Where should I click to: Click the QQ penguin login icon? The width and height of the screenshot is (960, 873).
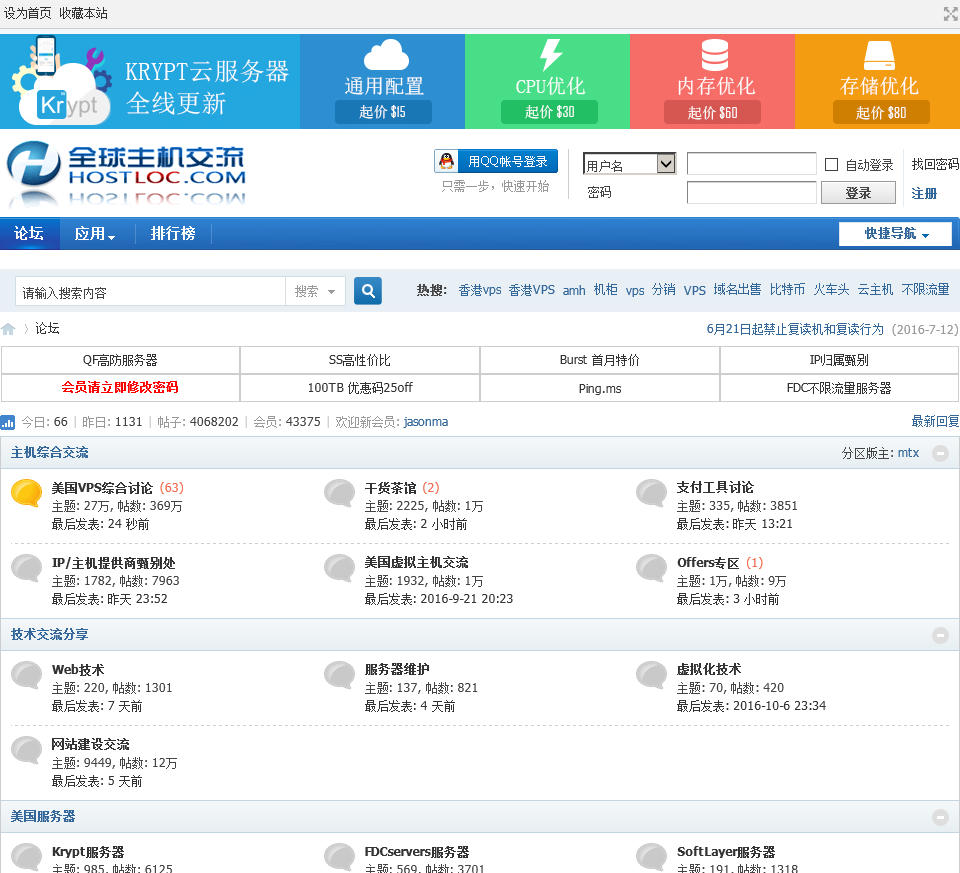pos(446,162)
